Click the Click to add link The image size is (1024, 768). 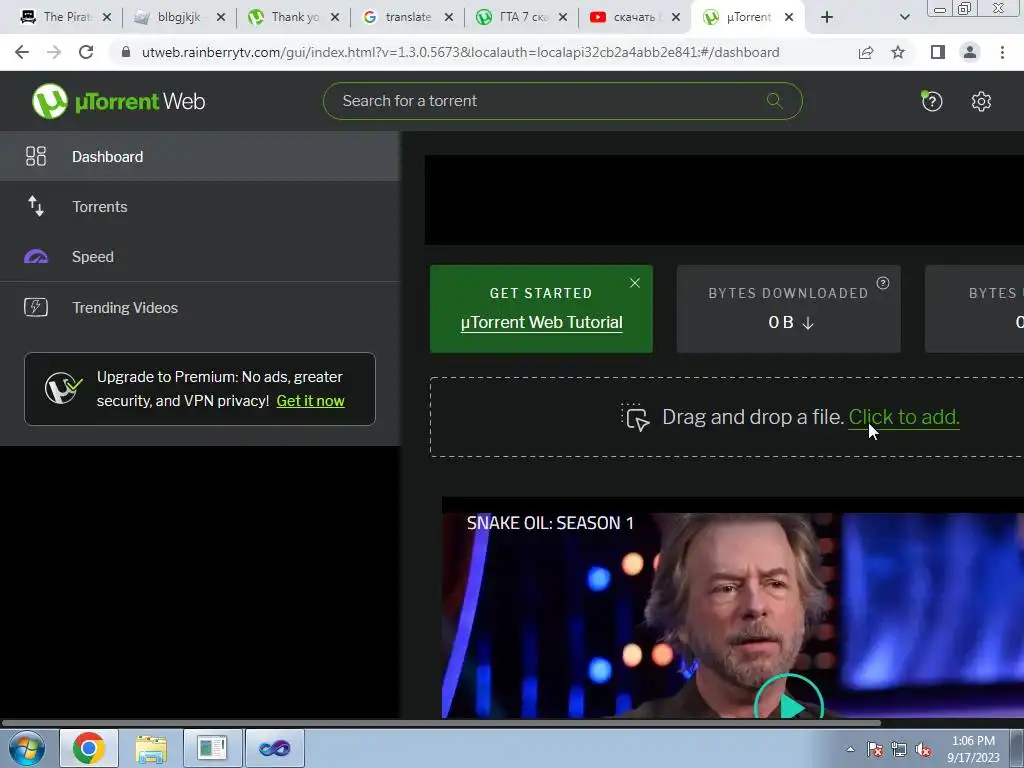(904, 417)
